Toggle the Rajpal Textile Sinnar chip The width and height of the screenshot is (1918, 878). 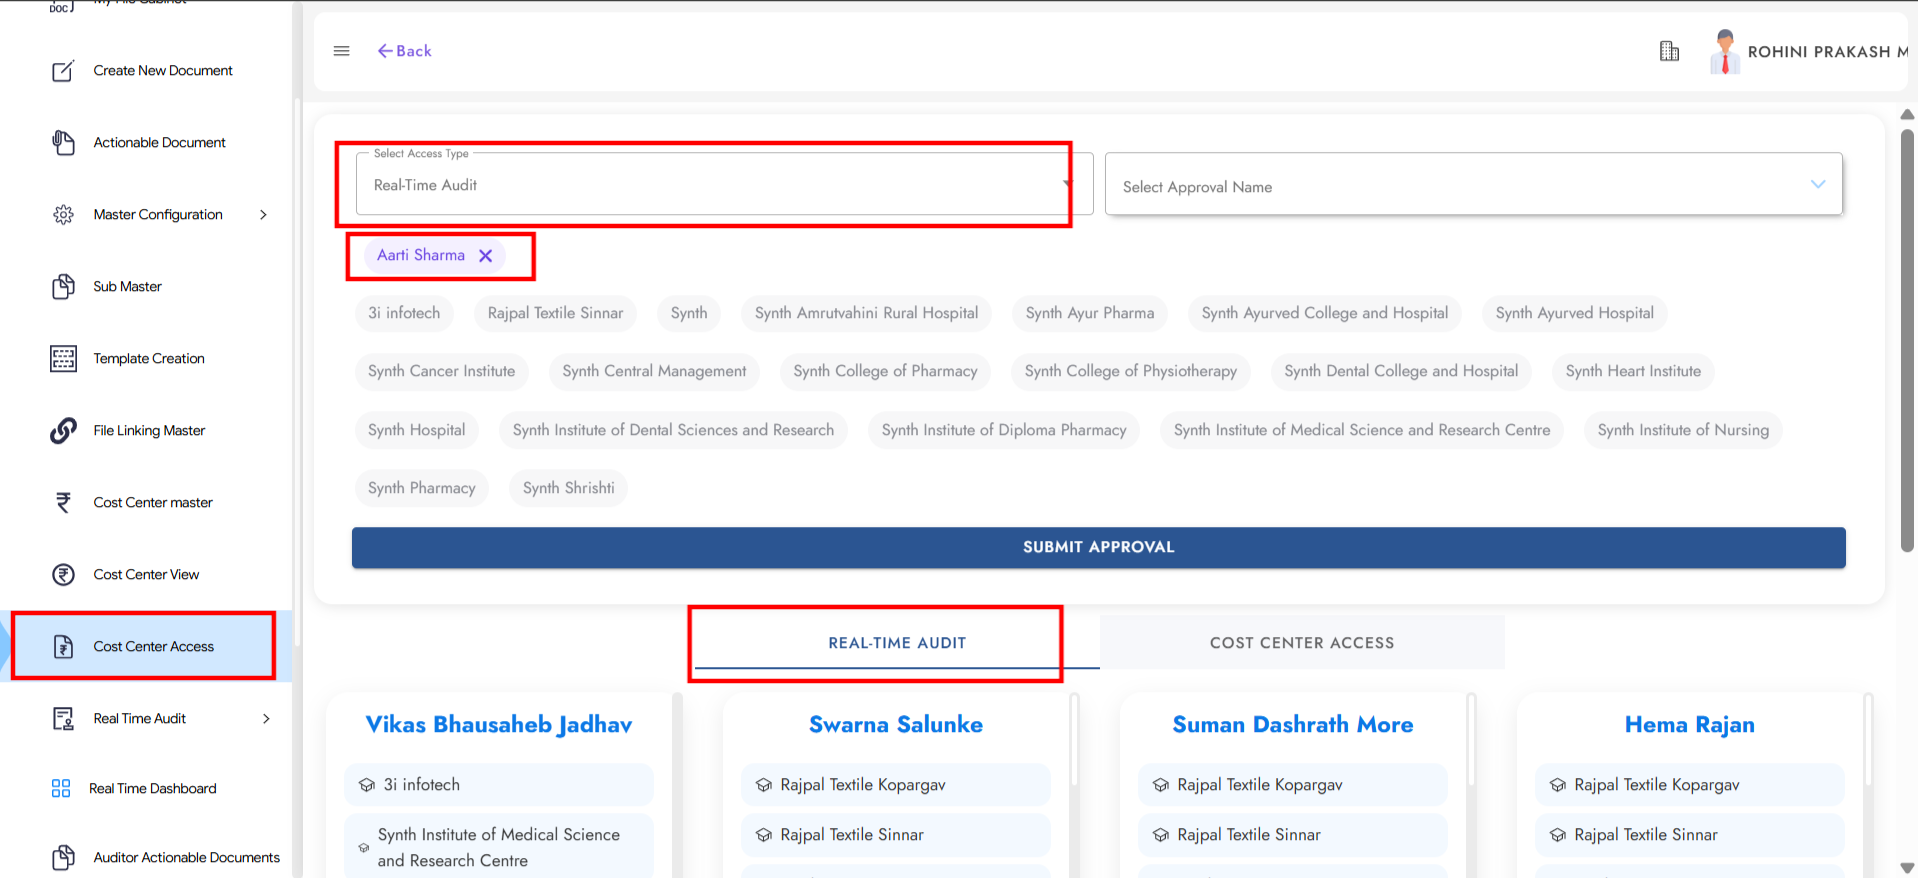click(x=555, y=313)
